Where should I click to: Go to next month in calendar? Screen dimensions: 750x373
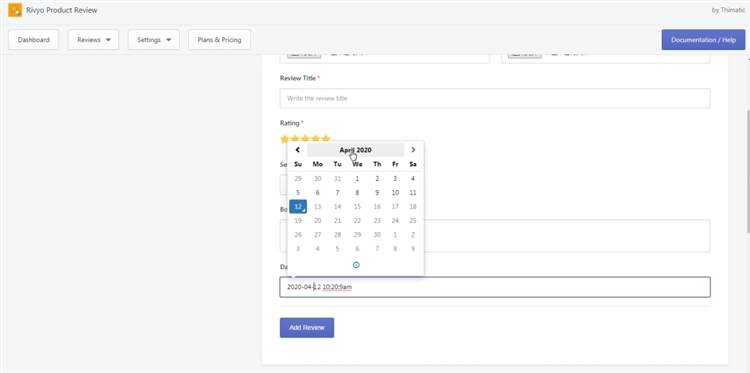pyautogui.click(x=413, y=150)
